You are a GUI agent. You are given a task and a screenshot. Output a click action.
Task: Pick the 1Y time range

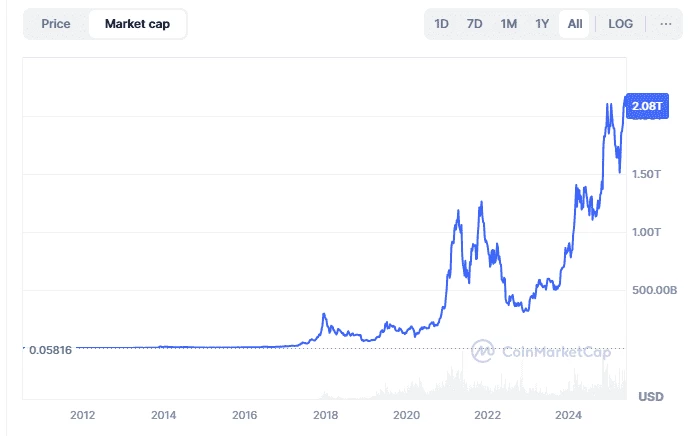pyautogui.click(x=542, y=24)
